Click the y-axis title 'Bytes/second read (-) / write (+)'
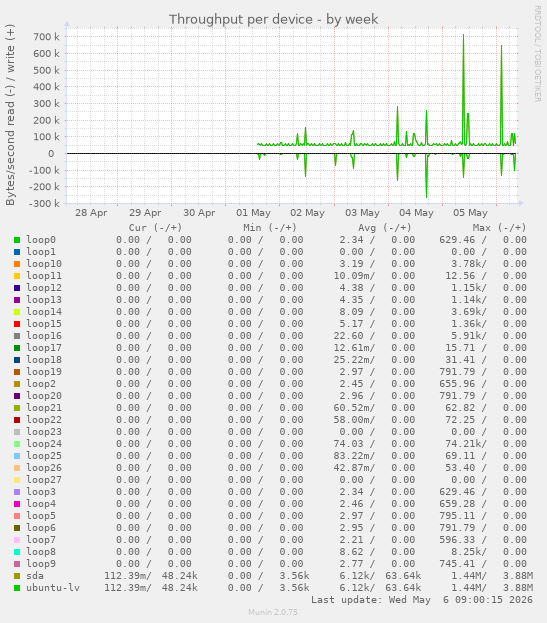Viewport: 547px width, 623px height. (10, 115)
